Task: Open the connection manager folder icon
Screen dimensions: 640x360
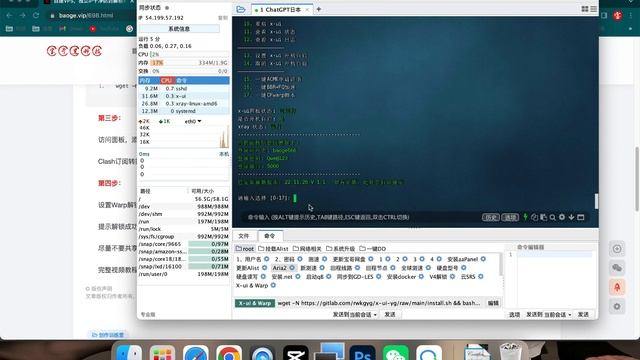Action: click(241, 9)
